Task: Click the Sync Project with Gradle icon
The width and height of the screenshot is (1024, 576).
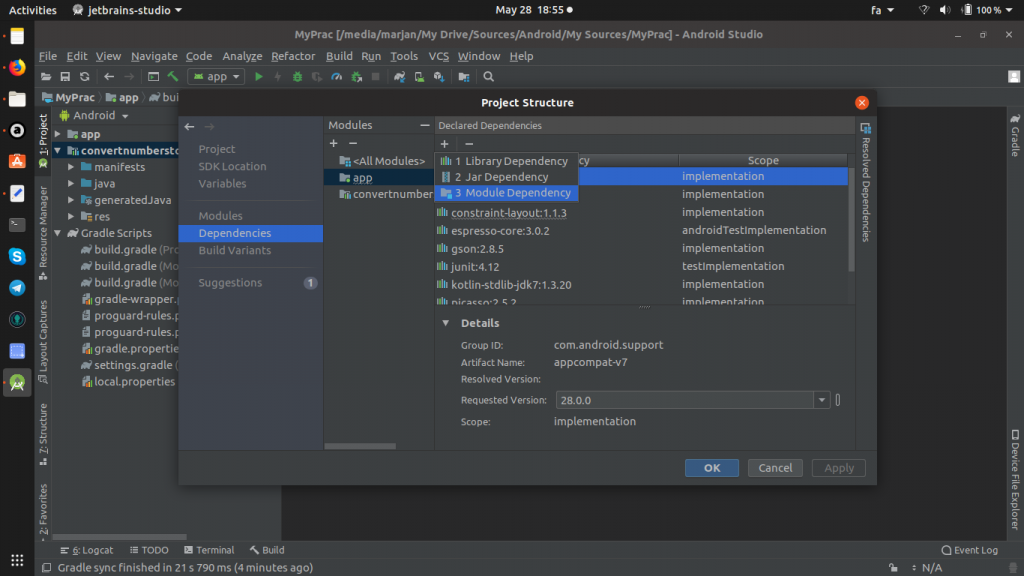Action: click(x=400, y=77)
